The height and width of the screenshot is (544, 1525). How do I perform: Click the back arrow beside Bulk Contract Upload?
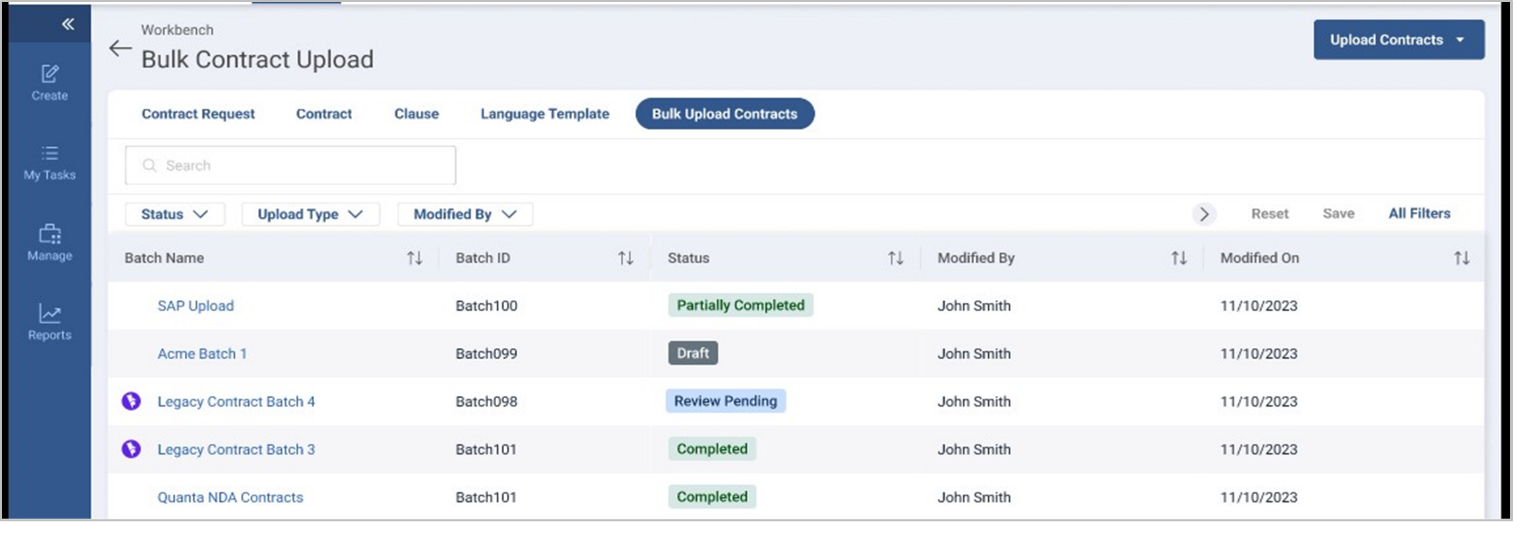point(120,49)
